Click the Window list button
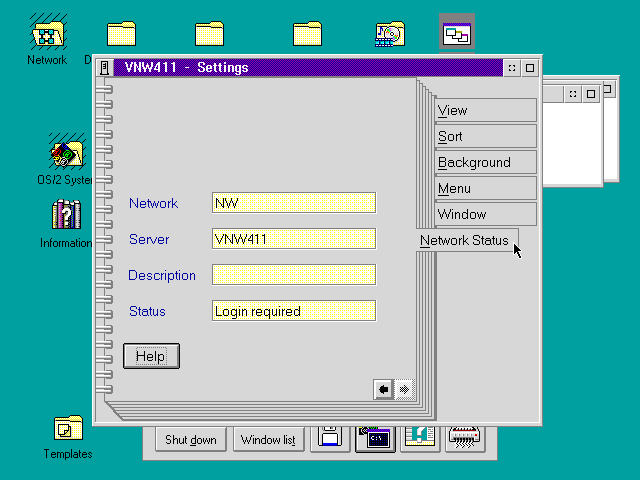Screen dimensions: 640x480 pos(269,440)
